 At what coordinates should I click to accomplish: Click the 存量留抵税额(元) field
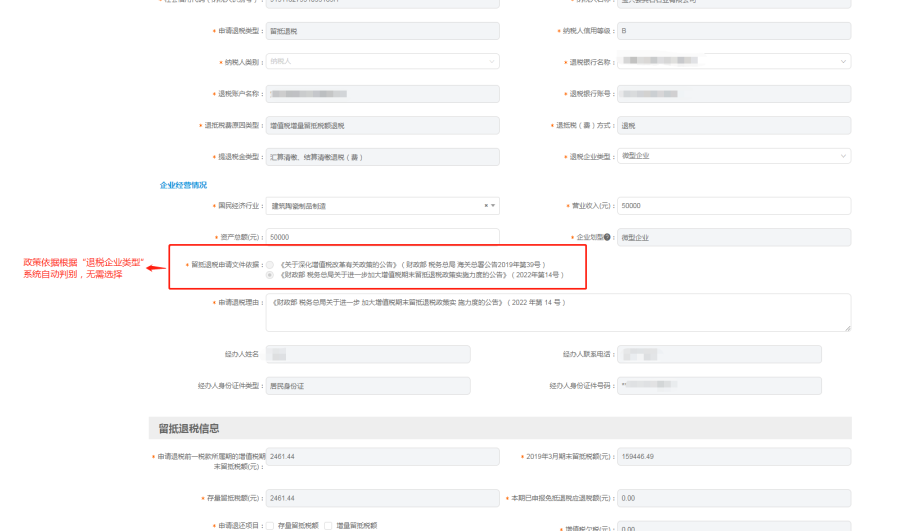coord(382,498)
